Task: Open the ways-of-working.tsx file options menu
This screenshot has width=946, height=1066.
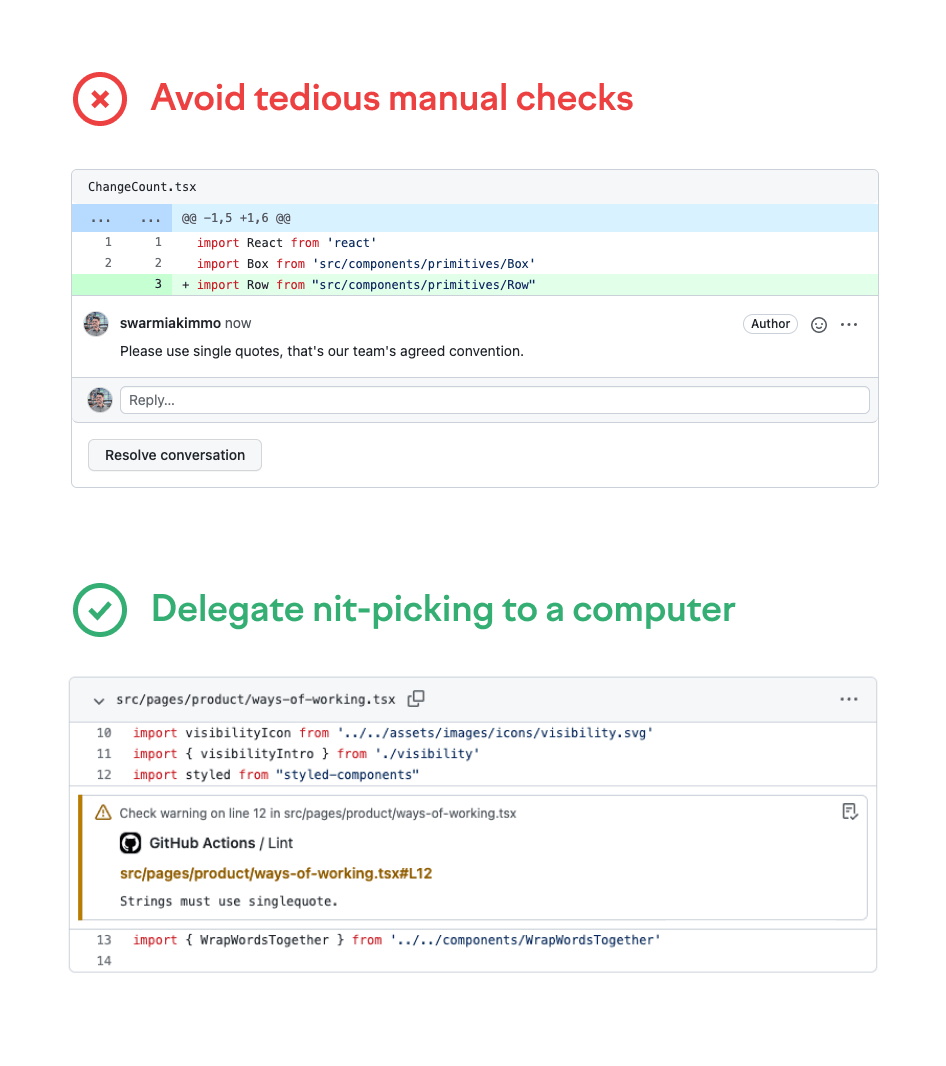Action: click(848, 699)
